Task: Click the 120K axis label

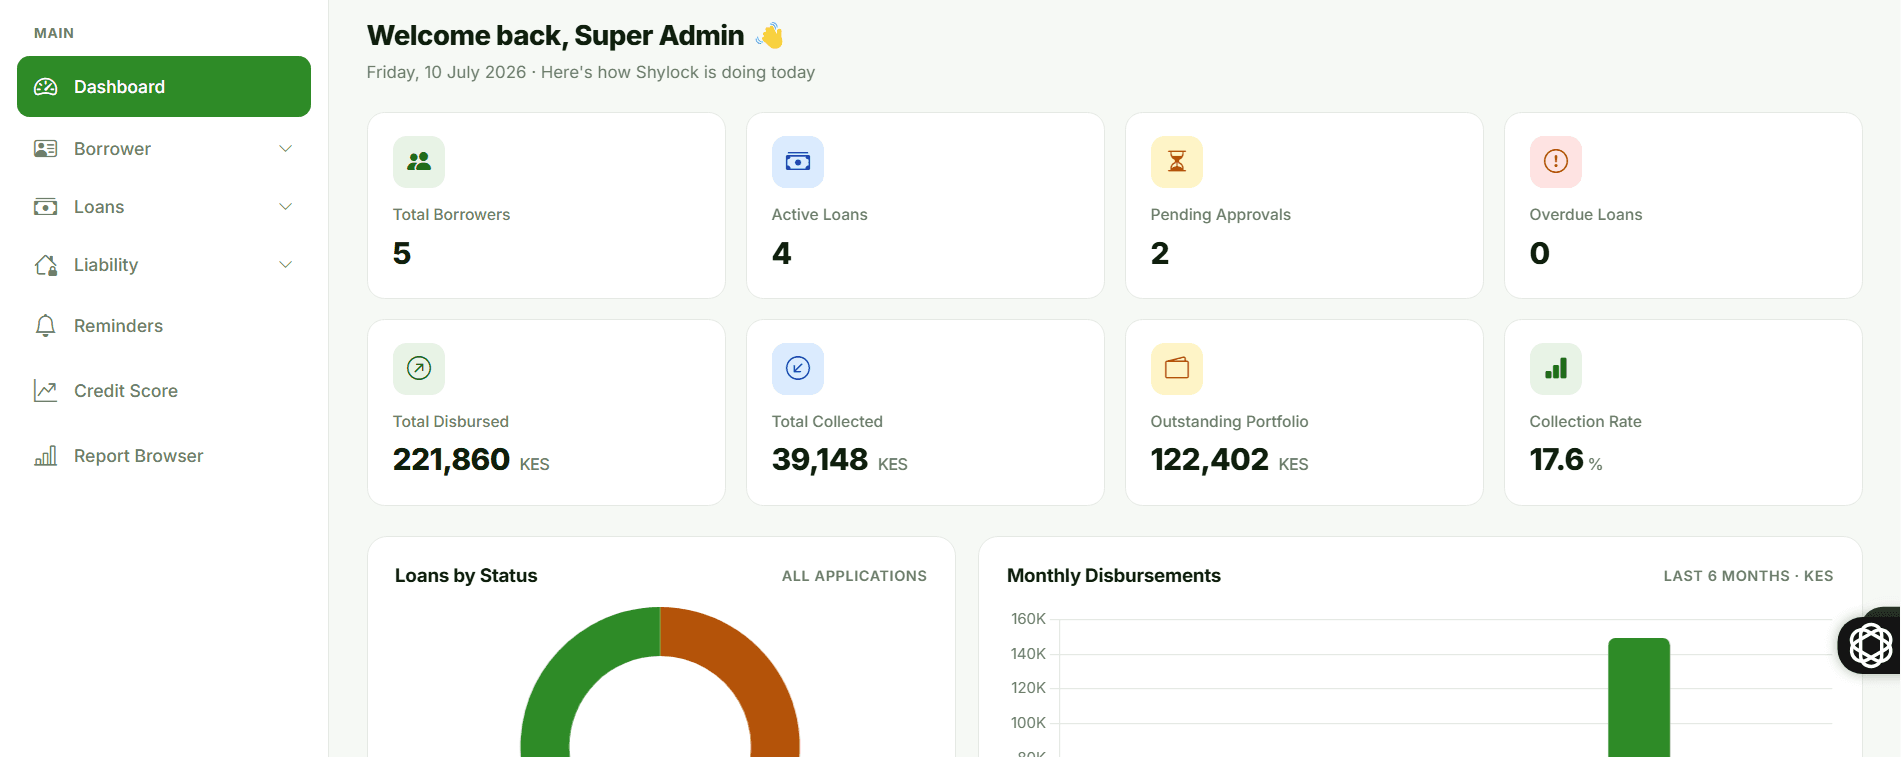Action: pyautogui.click(x=1028, y=688)
